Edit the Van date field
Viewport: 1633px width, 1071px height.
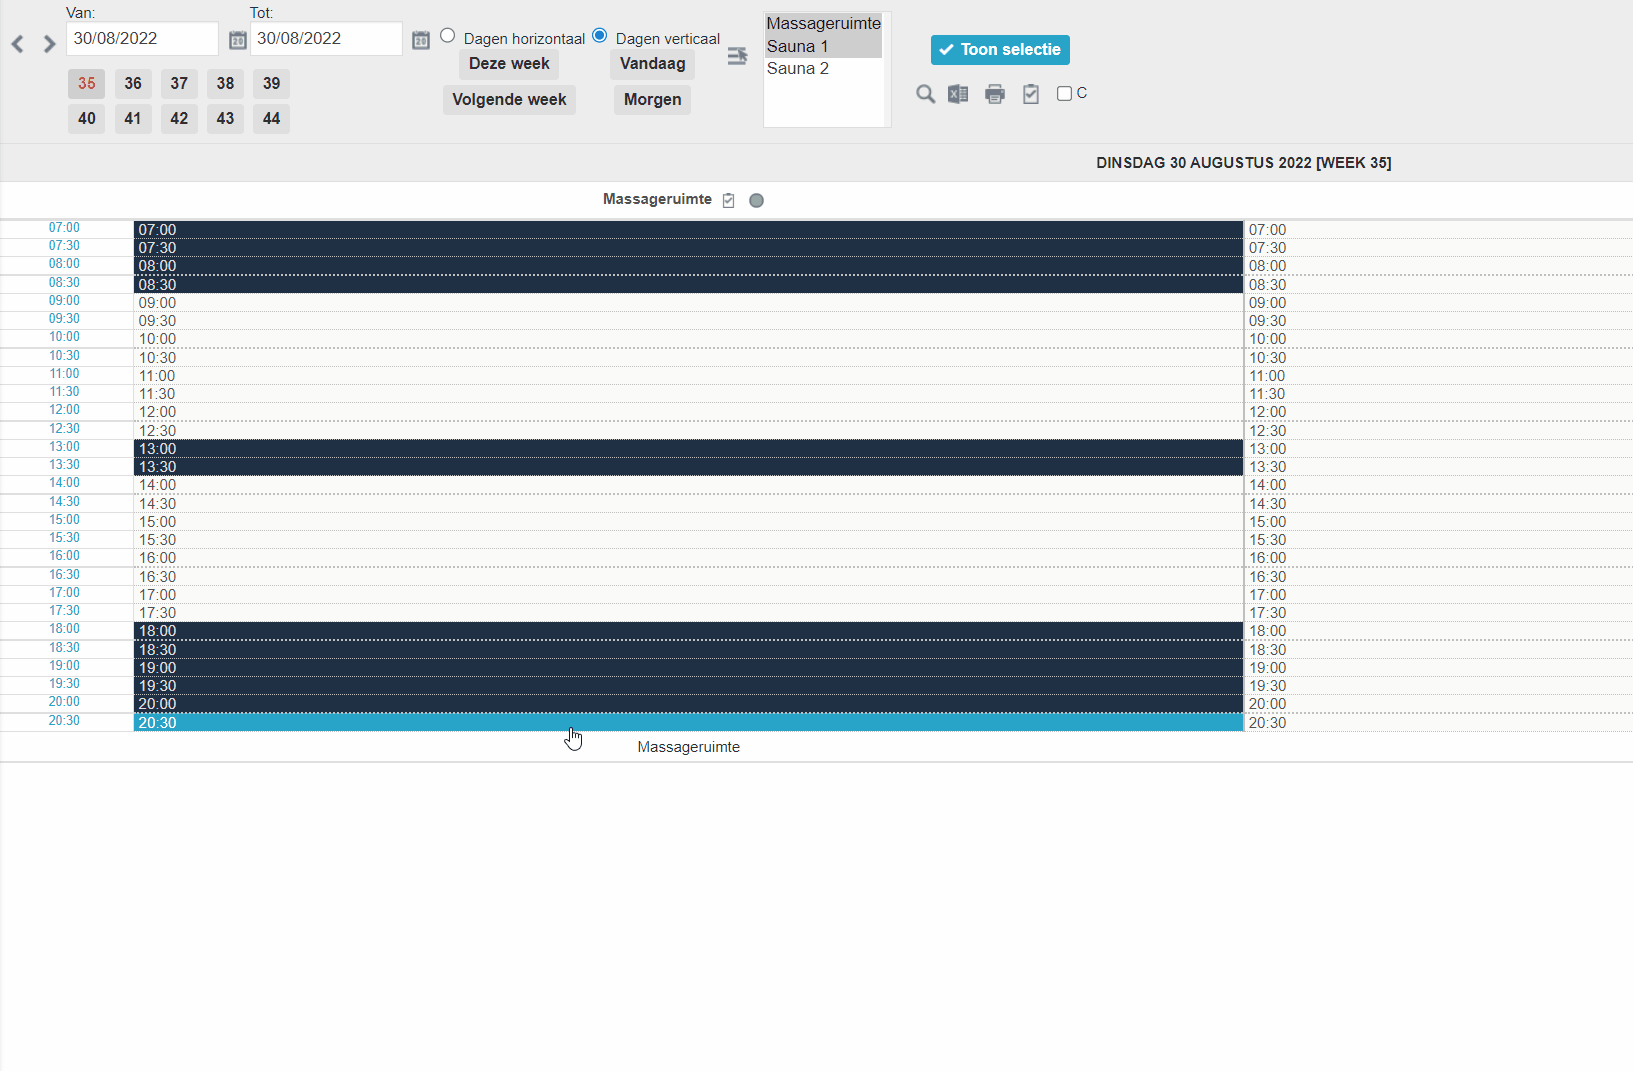tap(142, 38)
